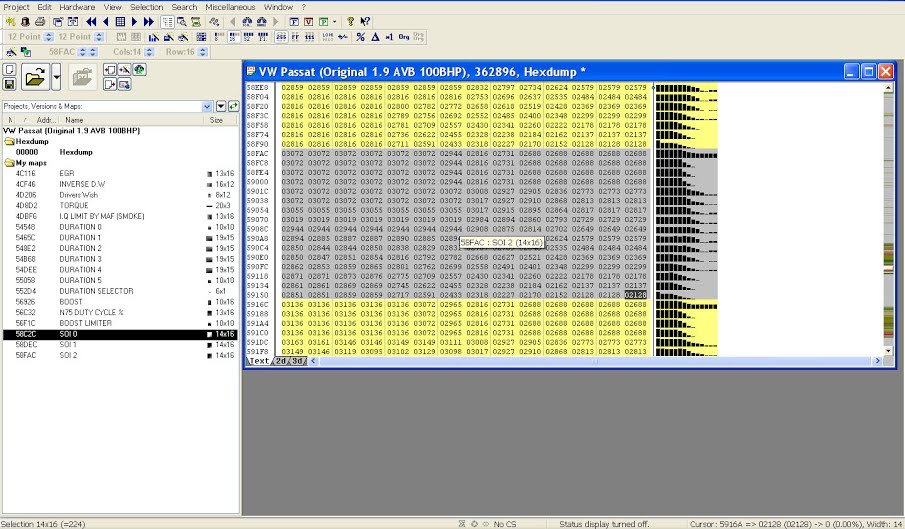The image size is (905, 529).
Task: Expand the arrow beside open project button
Action: (x=56, y=77)
